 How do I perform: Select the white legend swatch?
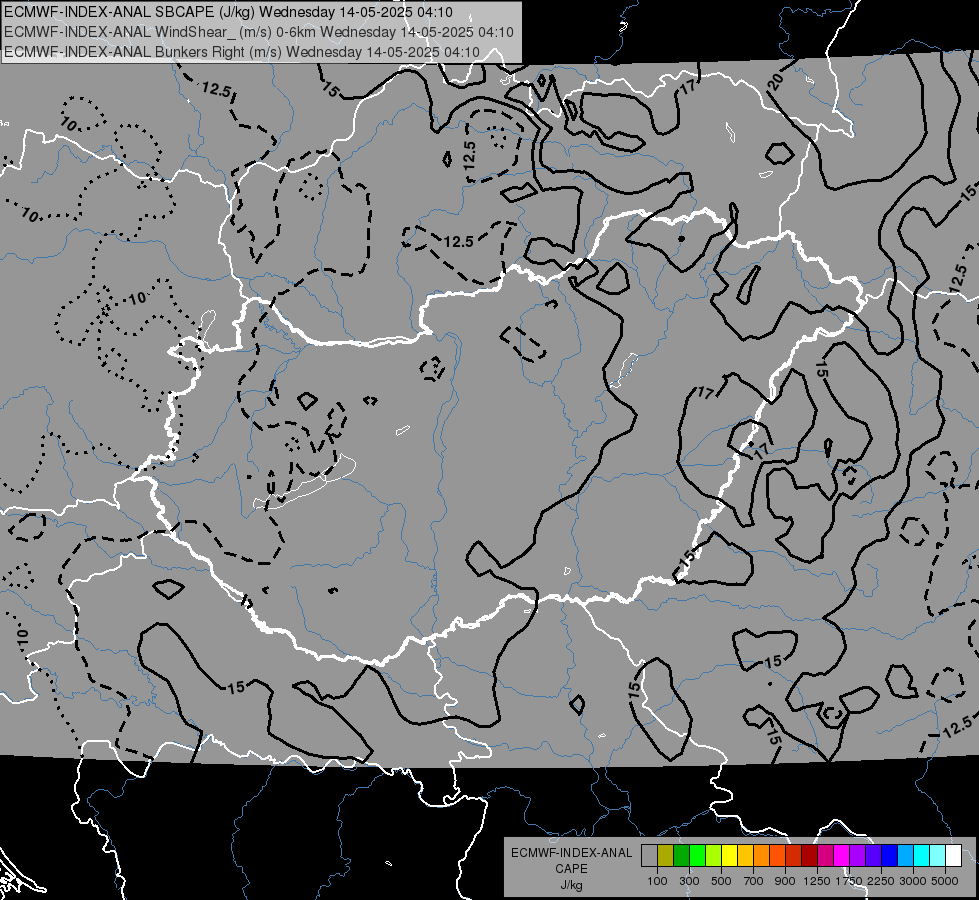954,856
